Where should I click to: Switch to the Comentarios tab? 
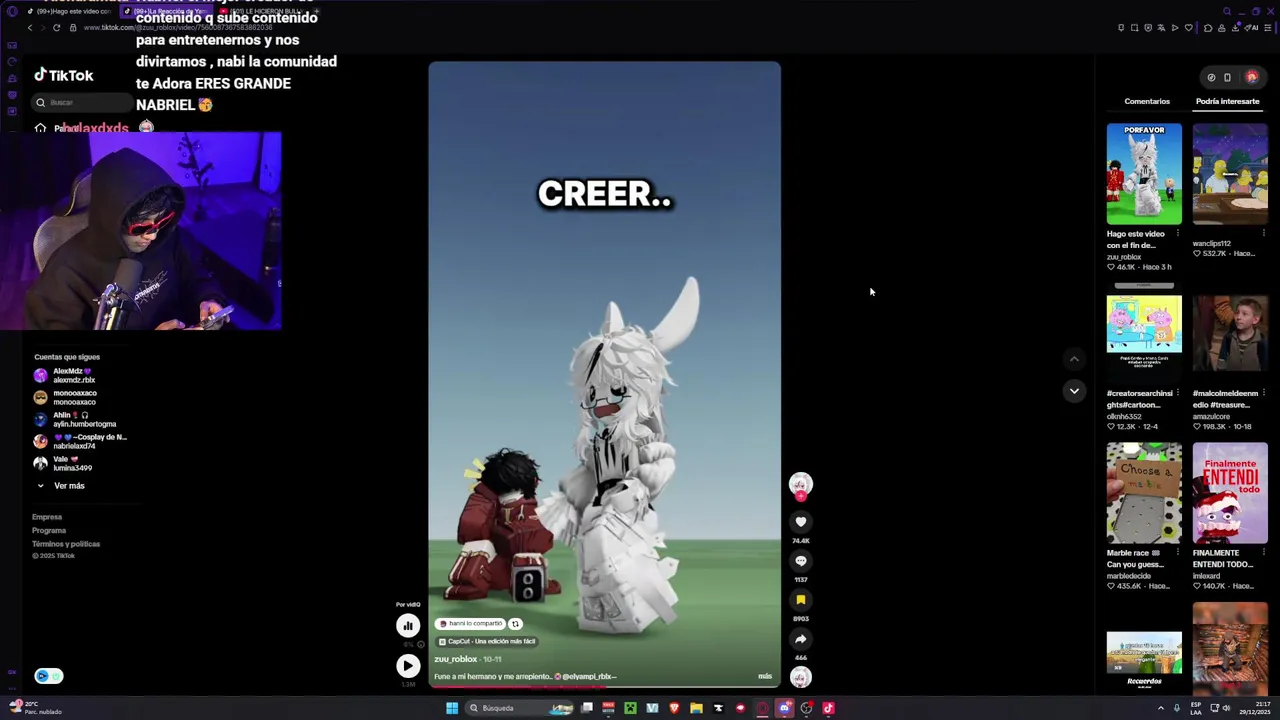tap(1147, 101)
